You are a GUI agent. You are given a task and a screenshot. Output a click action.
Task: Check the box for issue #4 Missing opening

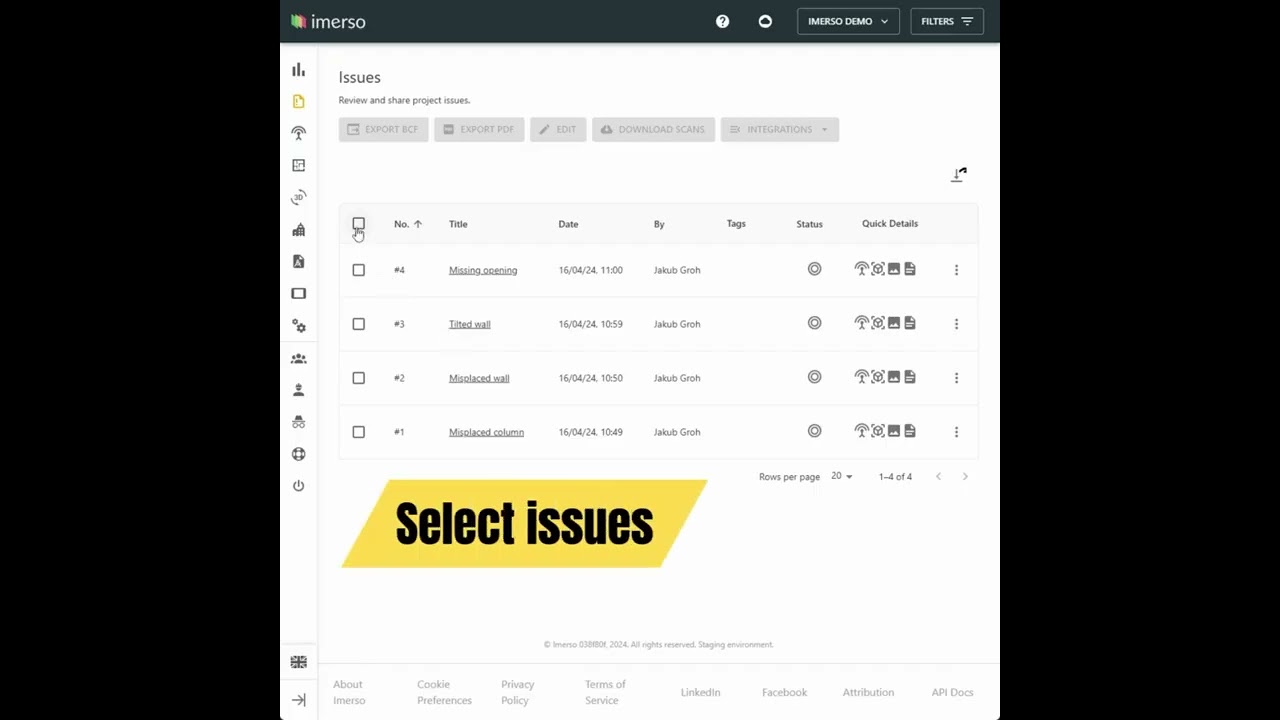pos(358,270)
